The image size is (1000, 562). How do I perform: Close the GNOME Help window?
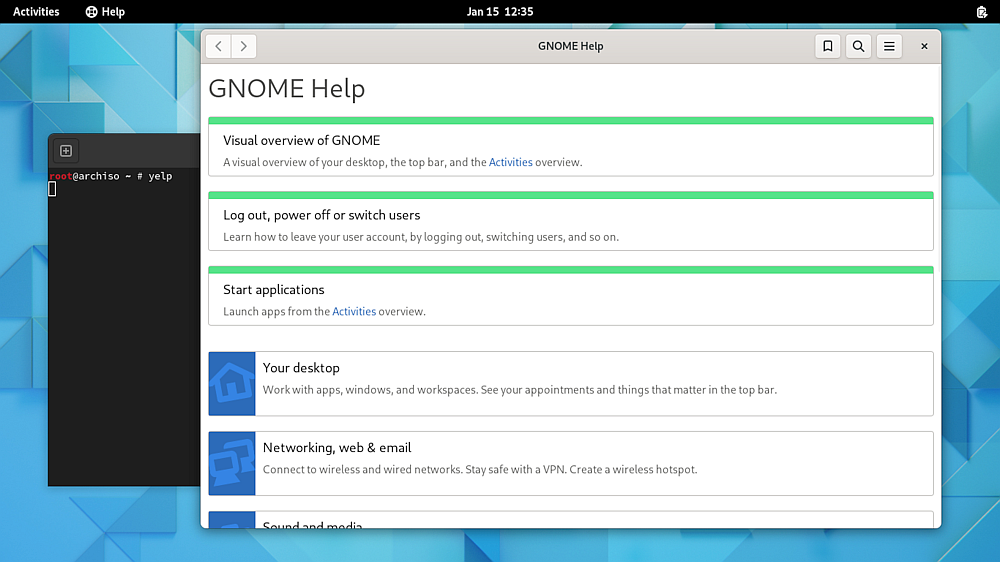(924, 46)
